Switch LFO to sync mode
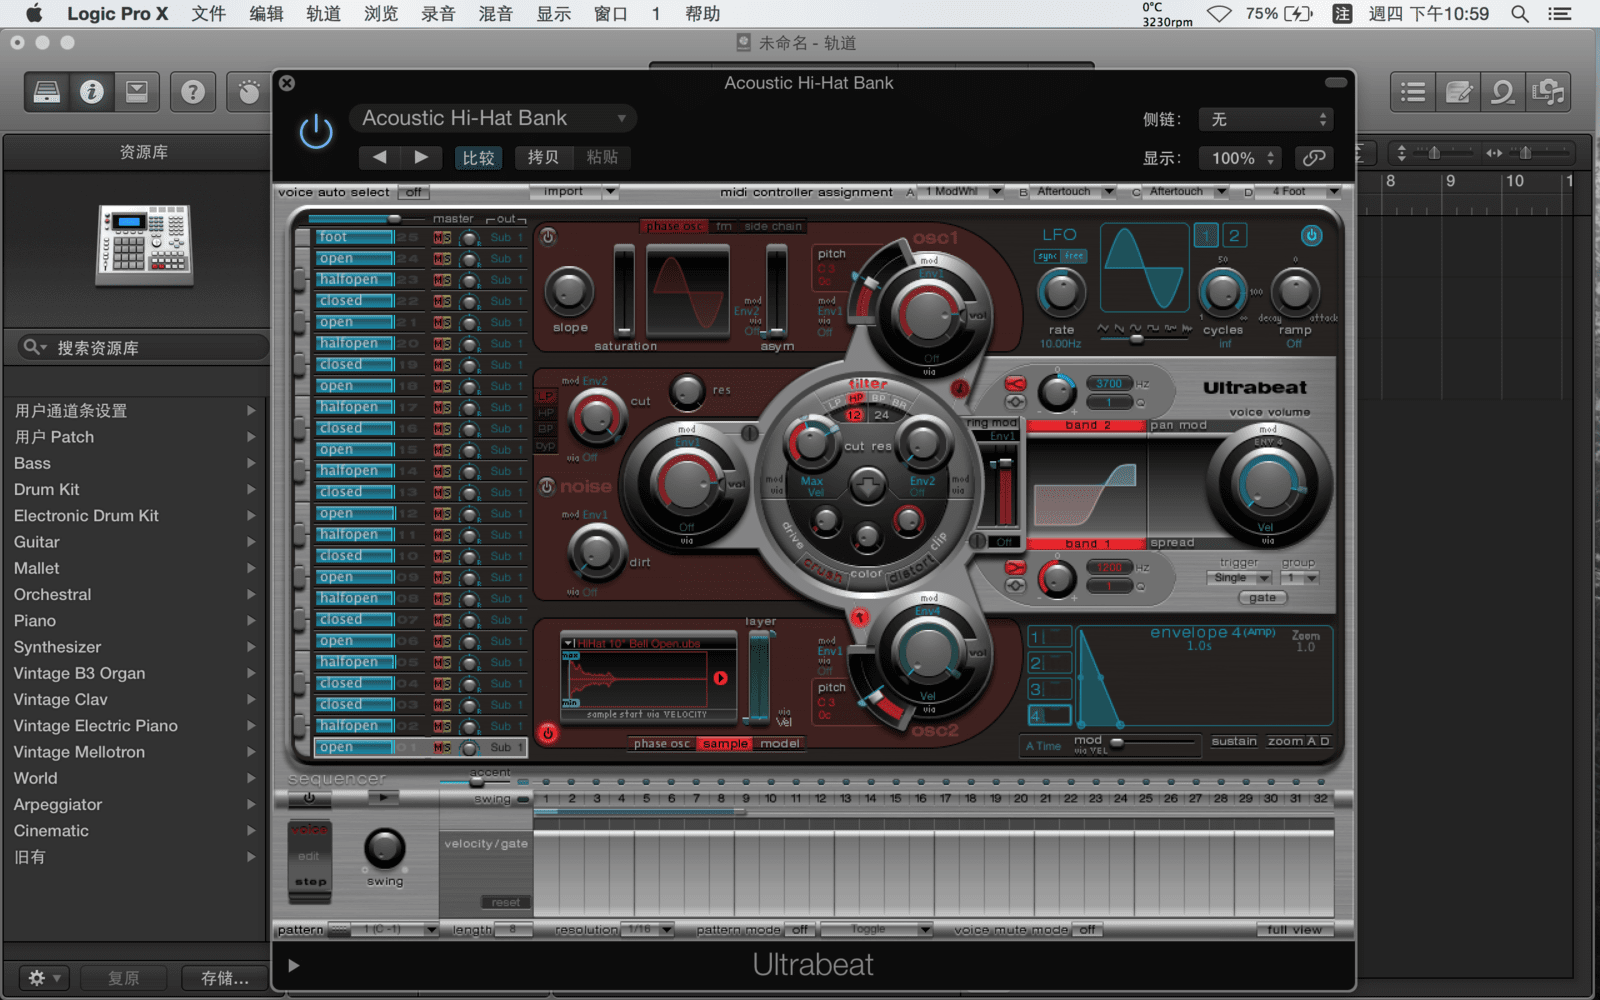The width and height of the screenshot is (1600, 1000). coord(1047,256)
